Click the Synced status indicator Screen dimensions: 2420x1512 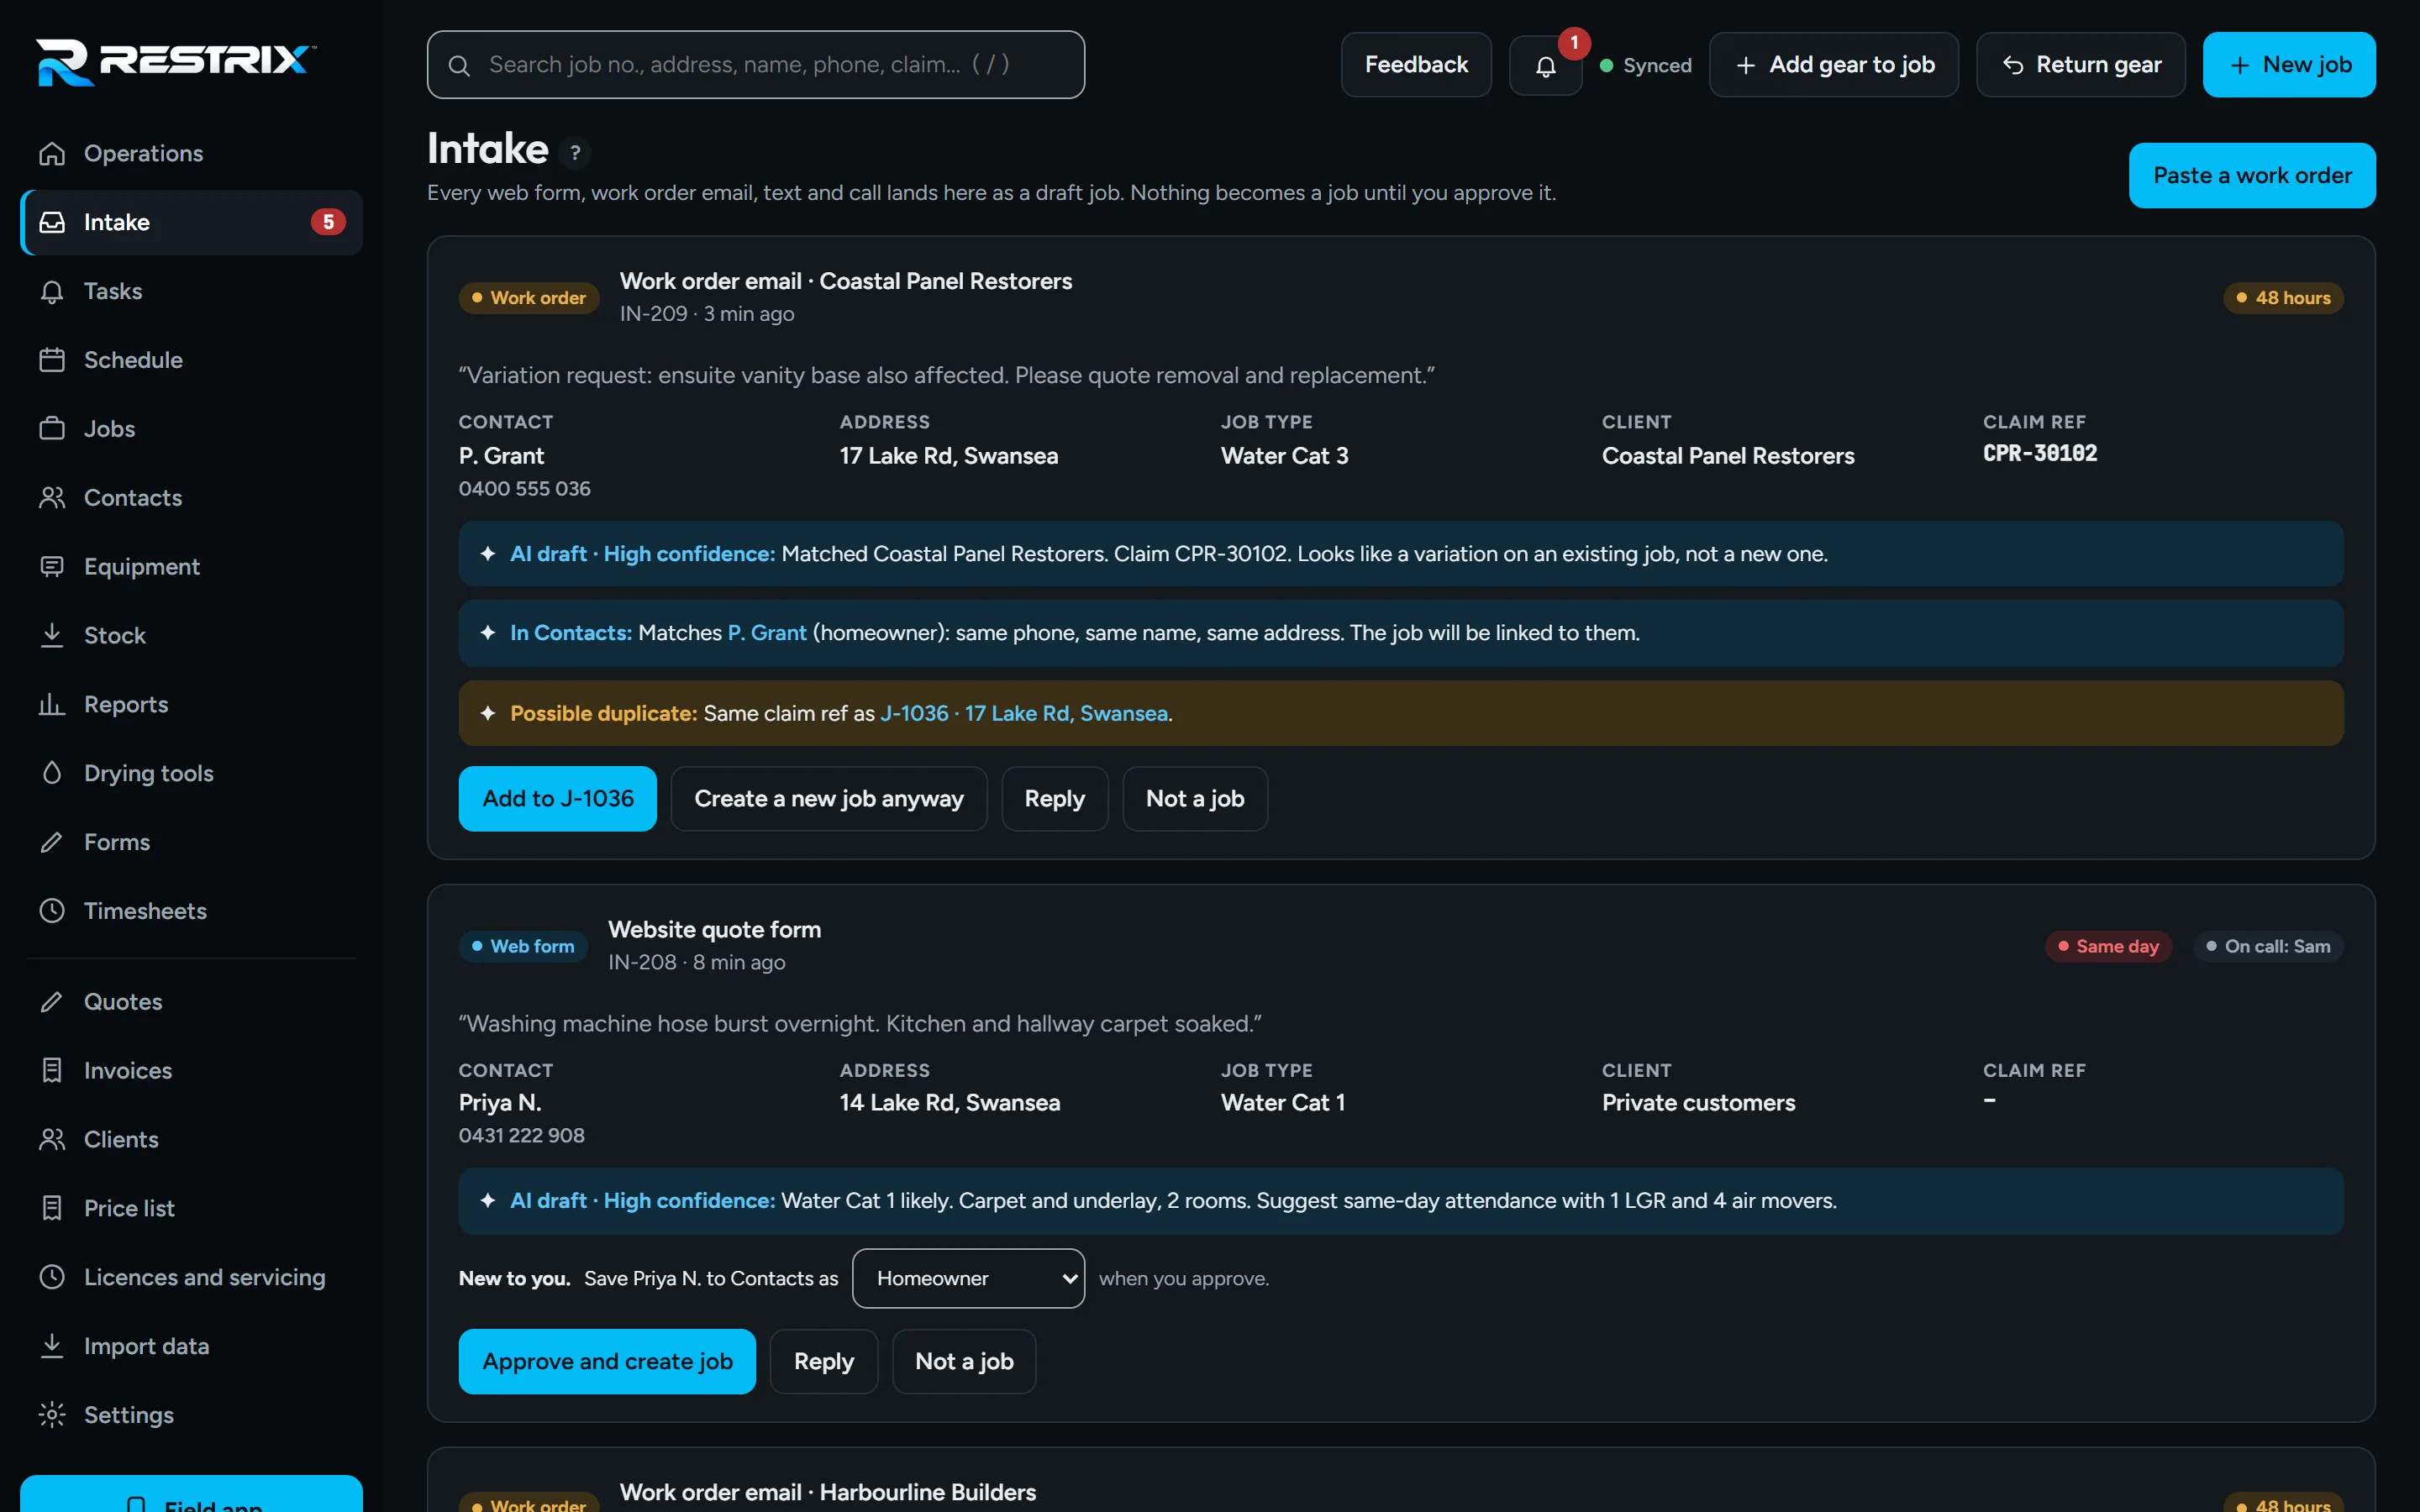point(1646,65)
